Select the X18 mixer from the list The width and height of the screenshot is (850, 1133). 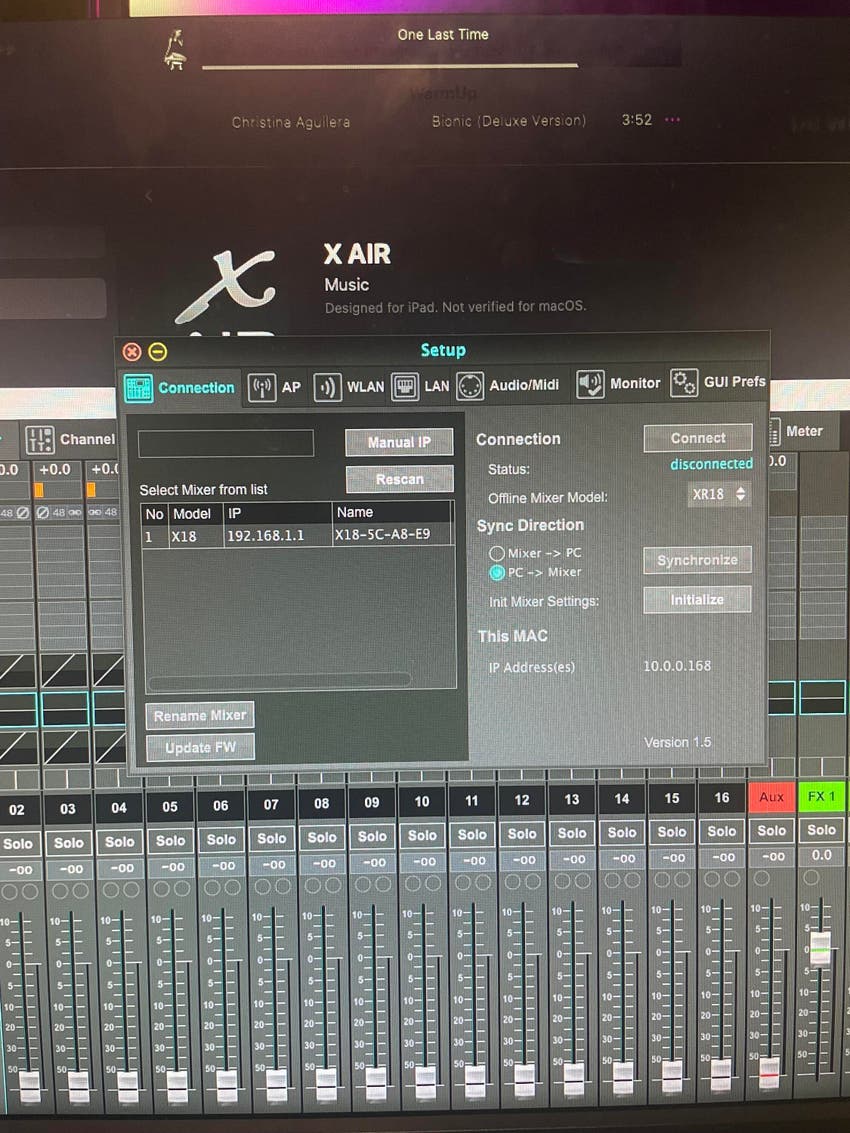click(280, 536)
